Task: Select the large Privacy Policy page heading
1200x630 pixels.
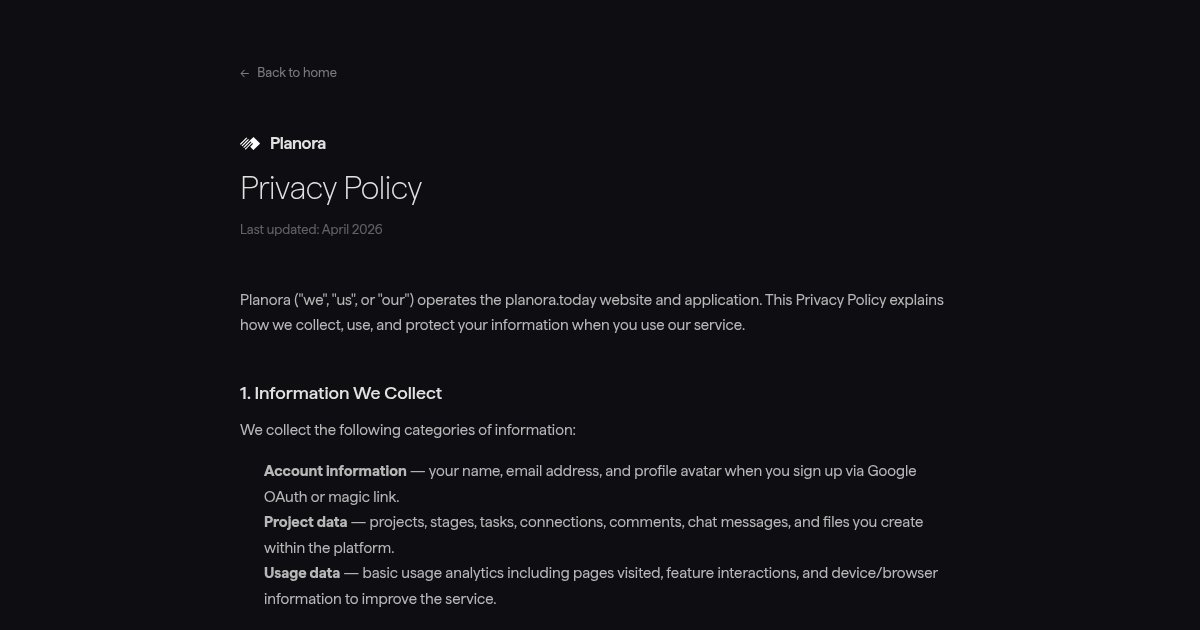Action: click(331, 188)
